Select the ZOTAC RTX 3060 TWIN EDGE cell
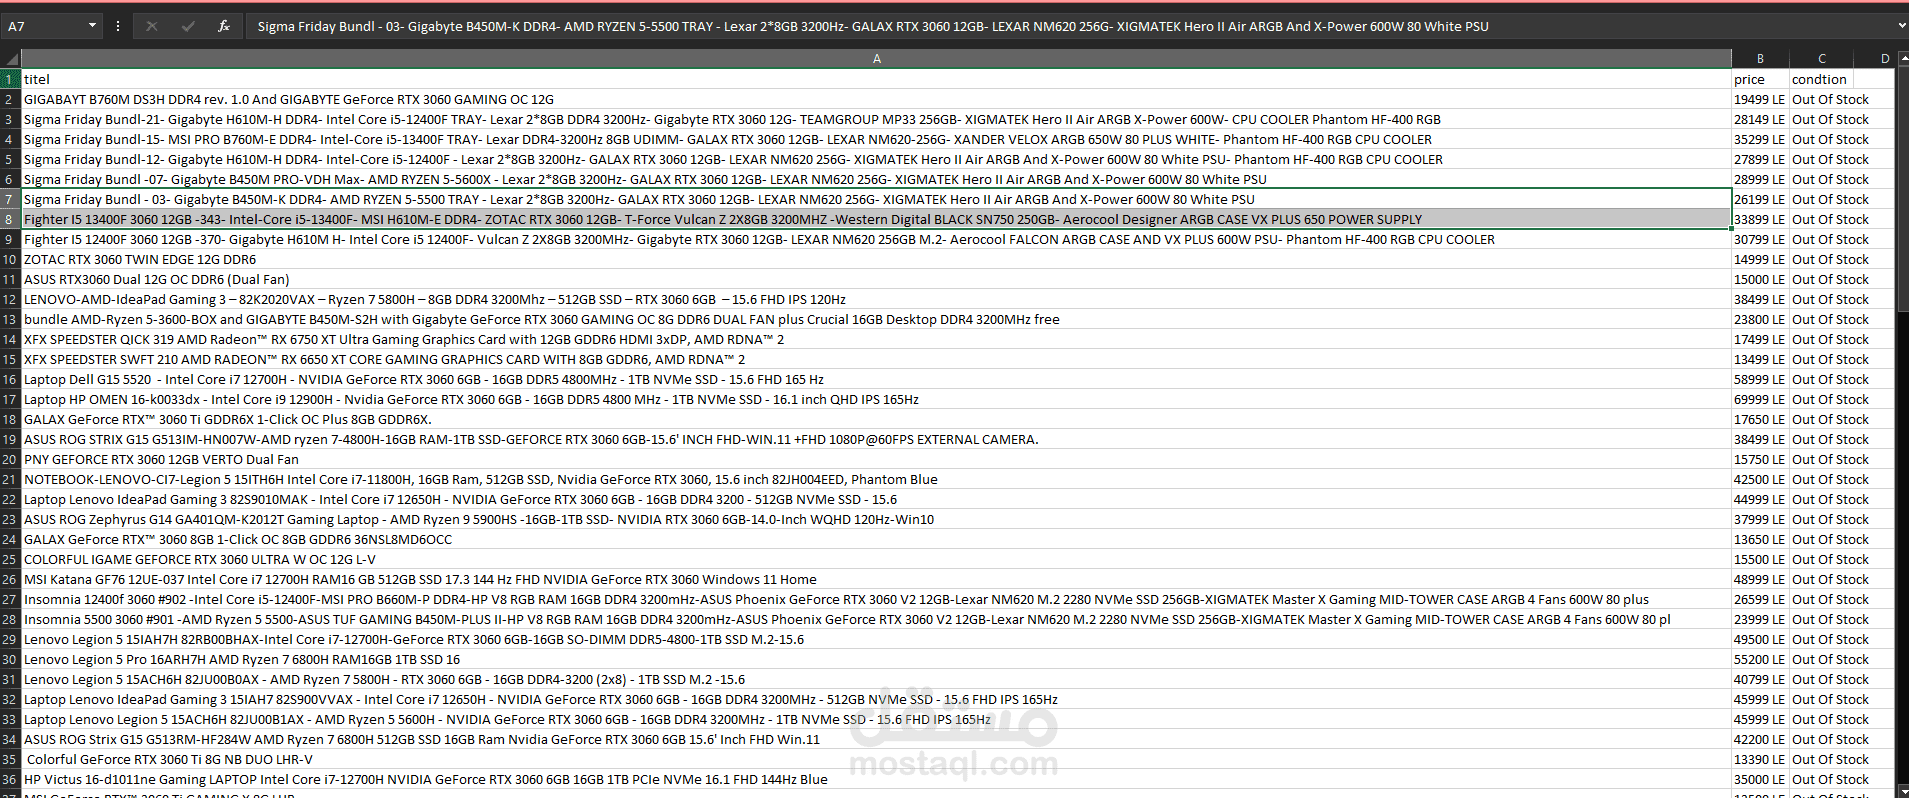The height and width of the screenshot is (798, 1909). pos(876,259)
